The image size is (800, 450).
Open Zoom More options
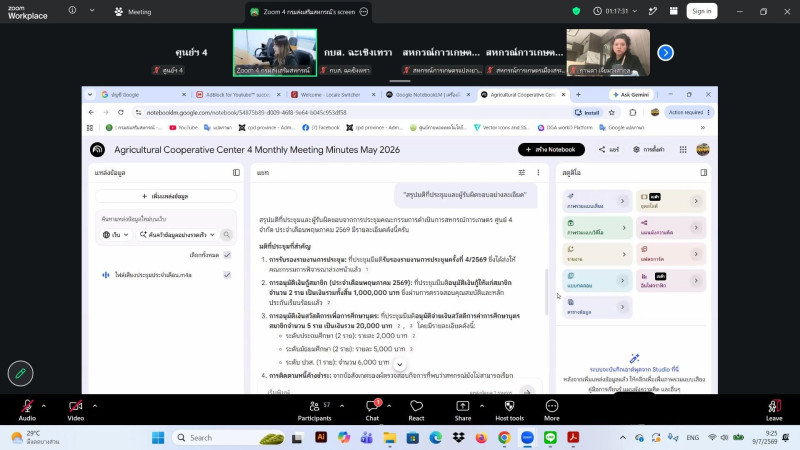[552, 410]
